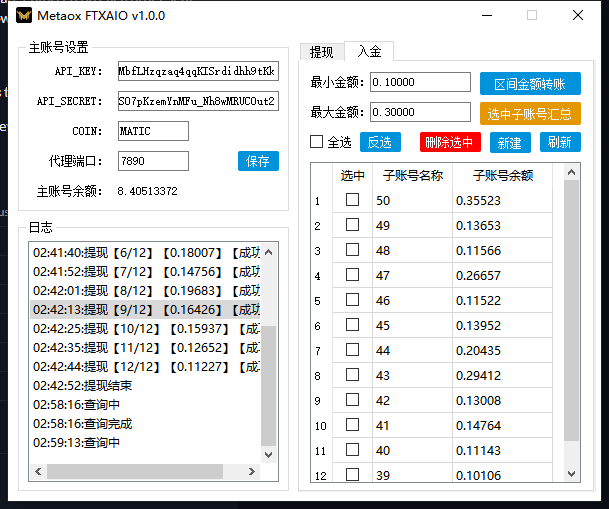Check the box for sub-account 47
This screenshot has width=609, height=509.
pyautogui.click(x=352, y=275)
